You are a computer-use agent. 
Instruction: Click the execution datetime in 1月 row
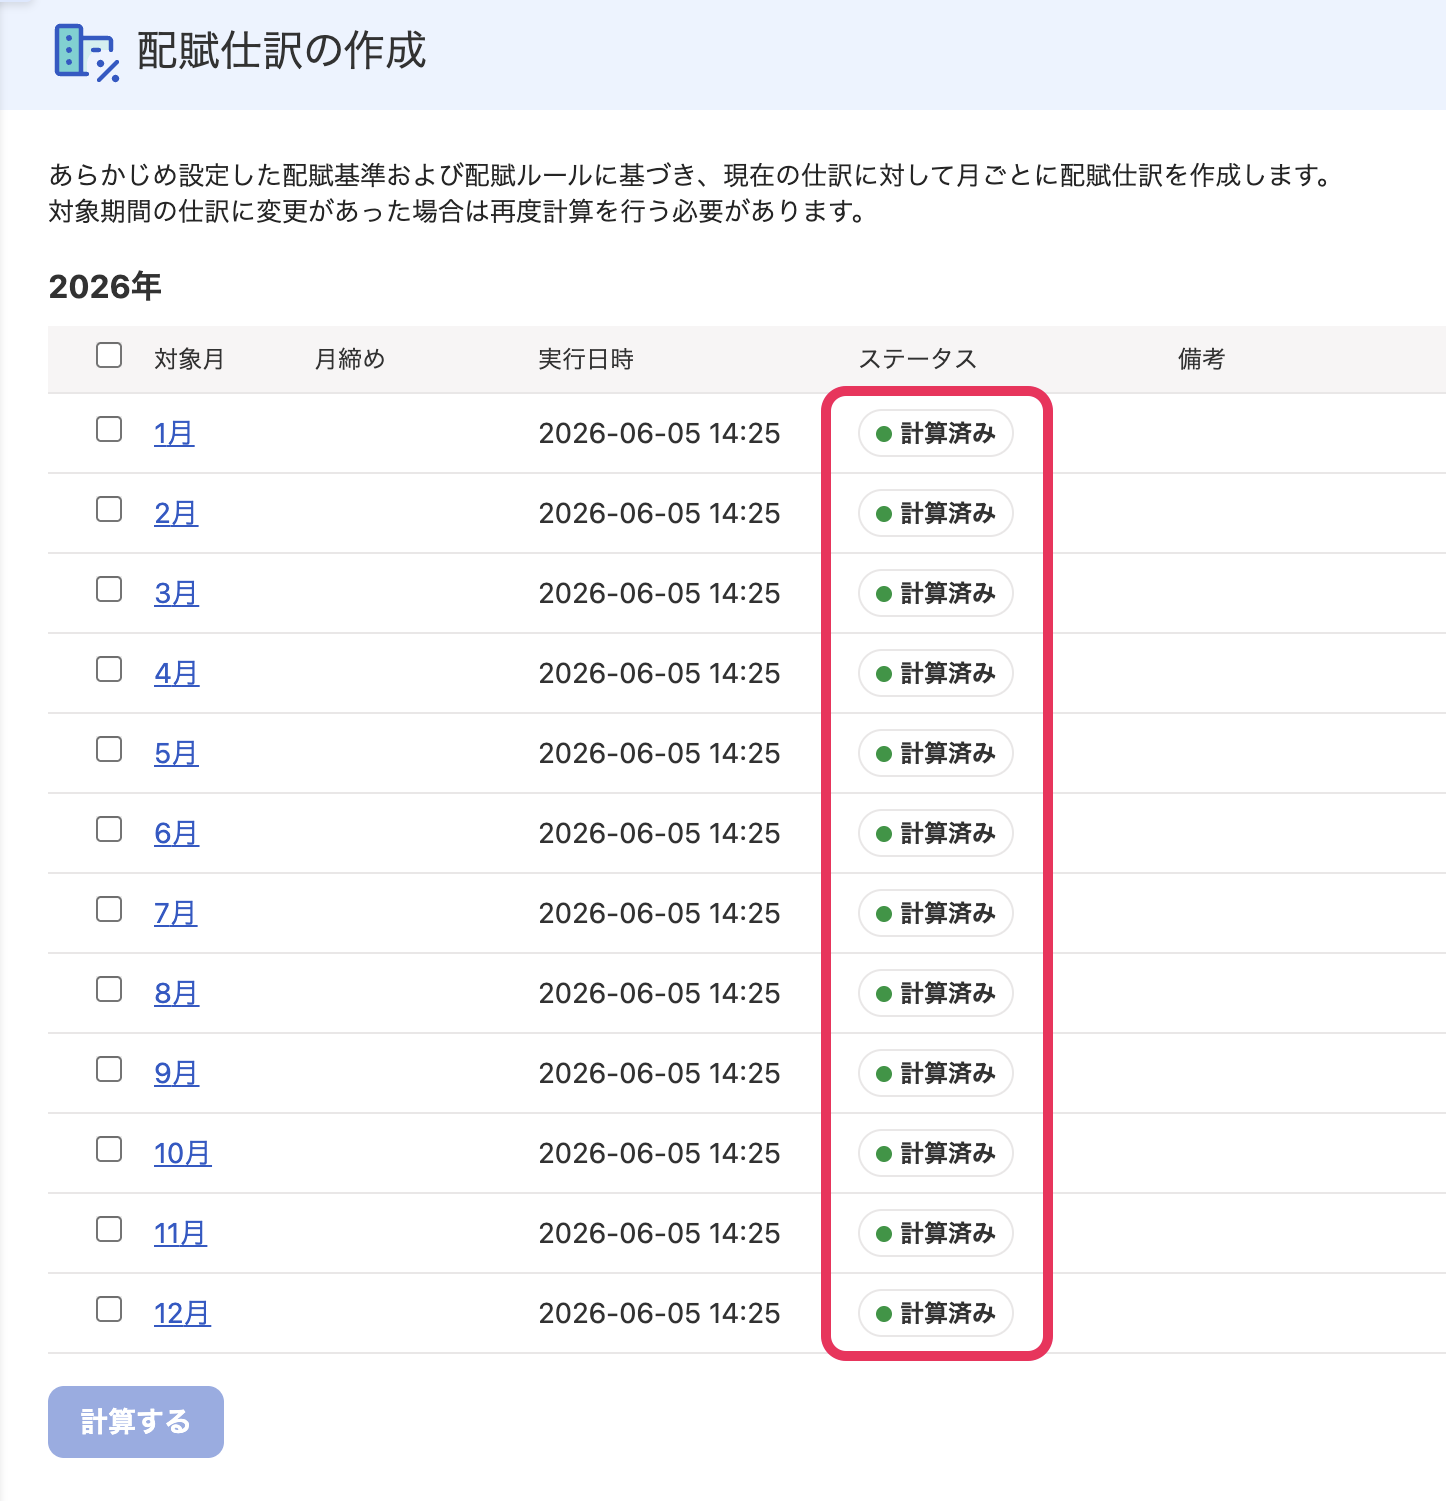pyautogui.click(x=659, y=433)
